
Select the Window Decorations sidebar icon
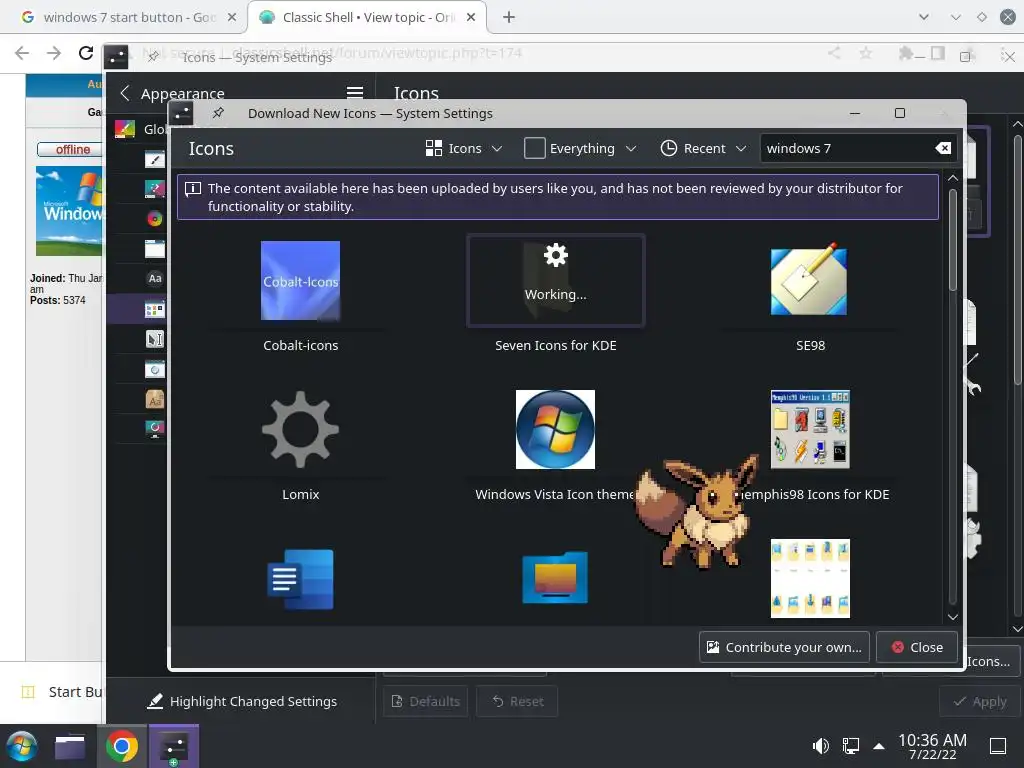point(155,249)
